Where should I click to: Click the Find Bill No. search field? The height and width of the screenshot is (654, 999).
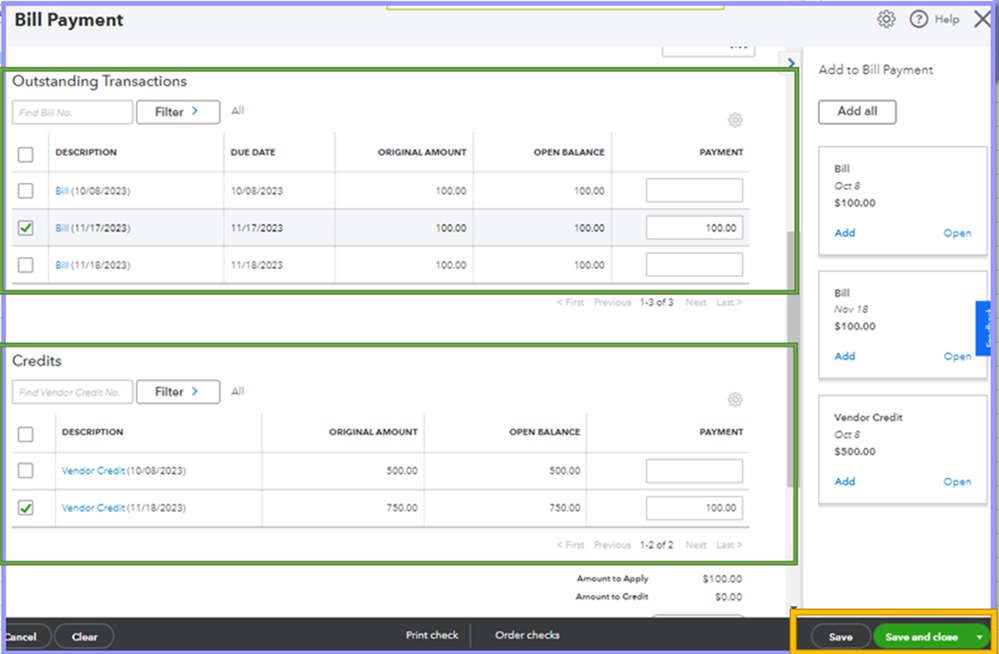[x=72, y=112]
